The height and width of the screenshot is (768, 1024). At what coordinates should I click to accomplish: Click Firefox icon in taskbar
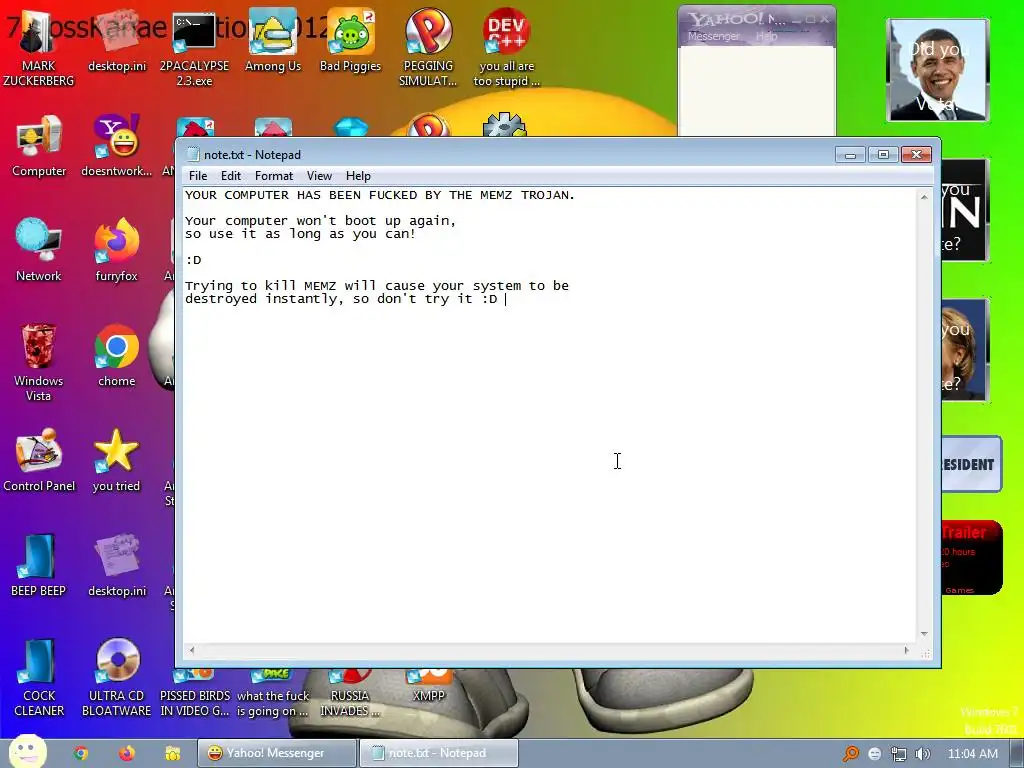point(127,754)
